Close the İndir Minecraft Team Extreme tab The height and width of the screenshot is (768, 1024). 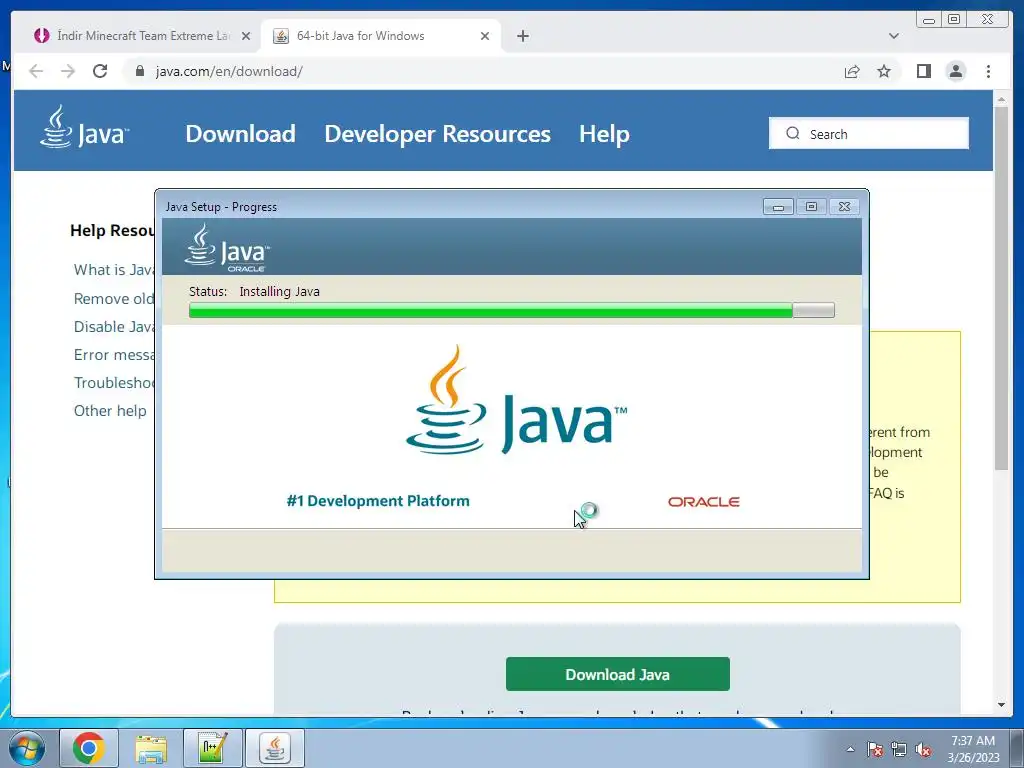[246, 36]
